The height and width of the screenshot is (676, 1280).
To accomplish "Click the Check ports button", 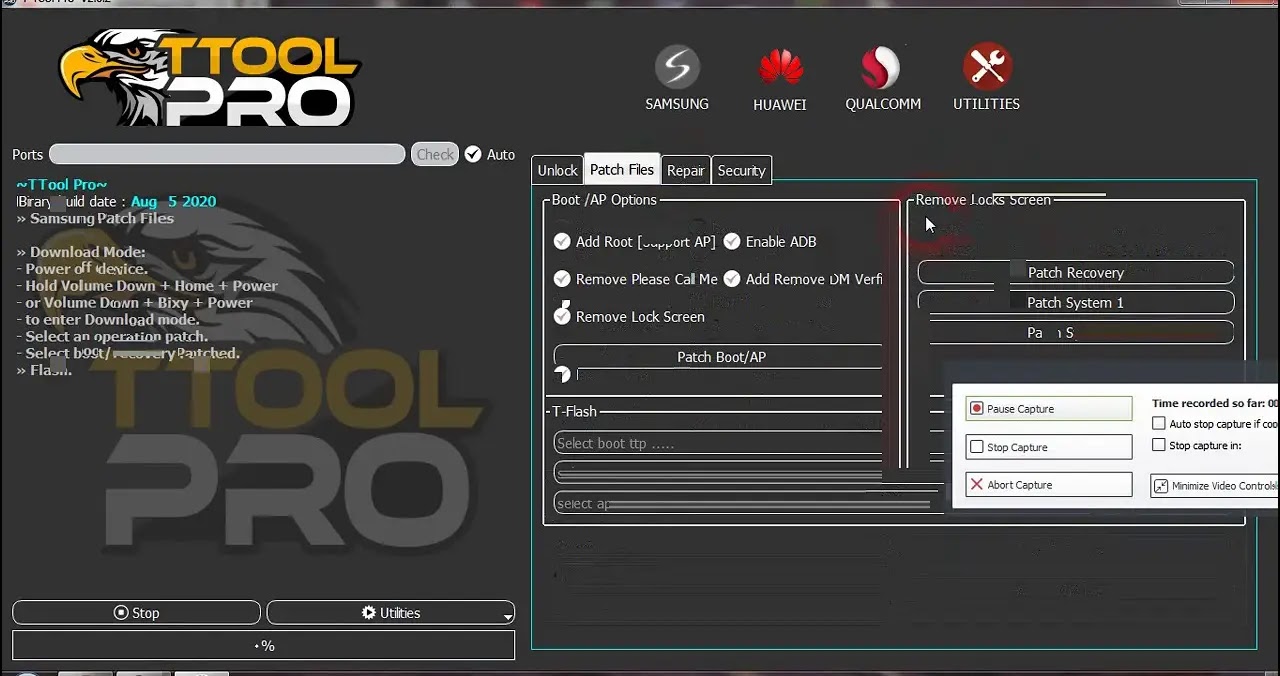I will point(435,154).
